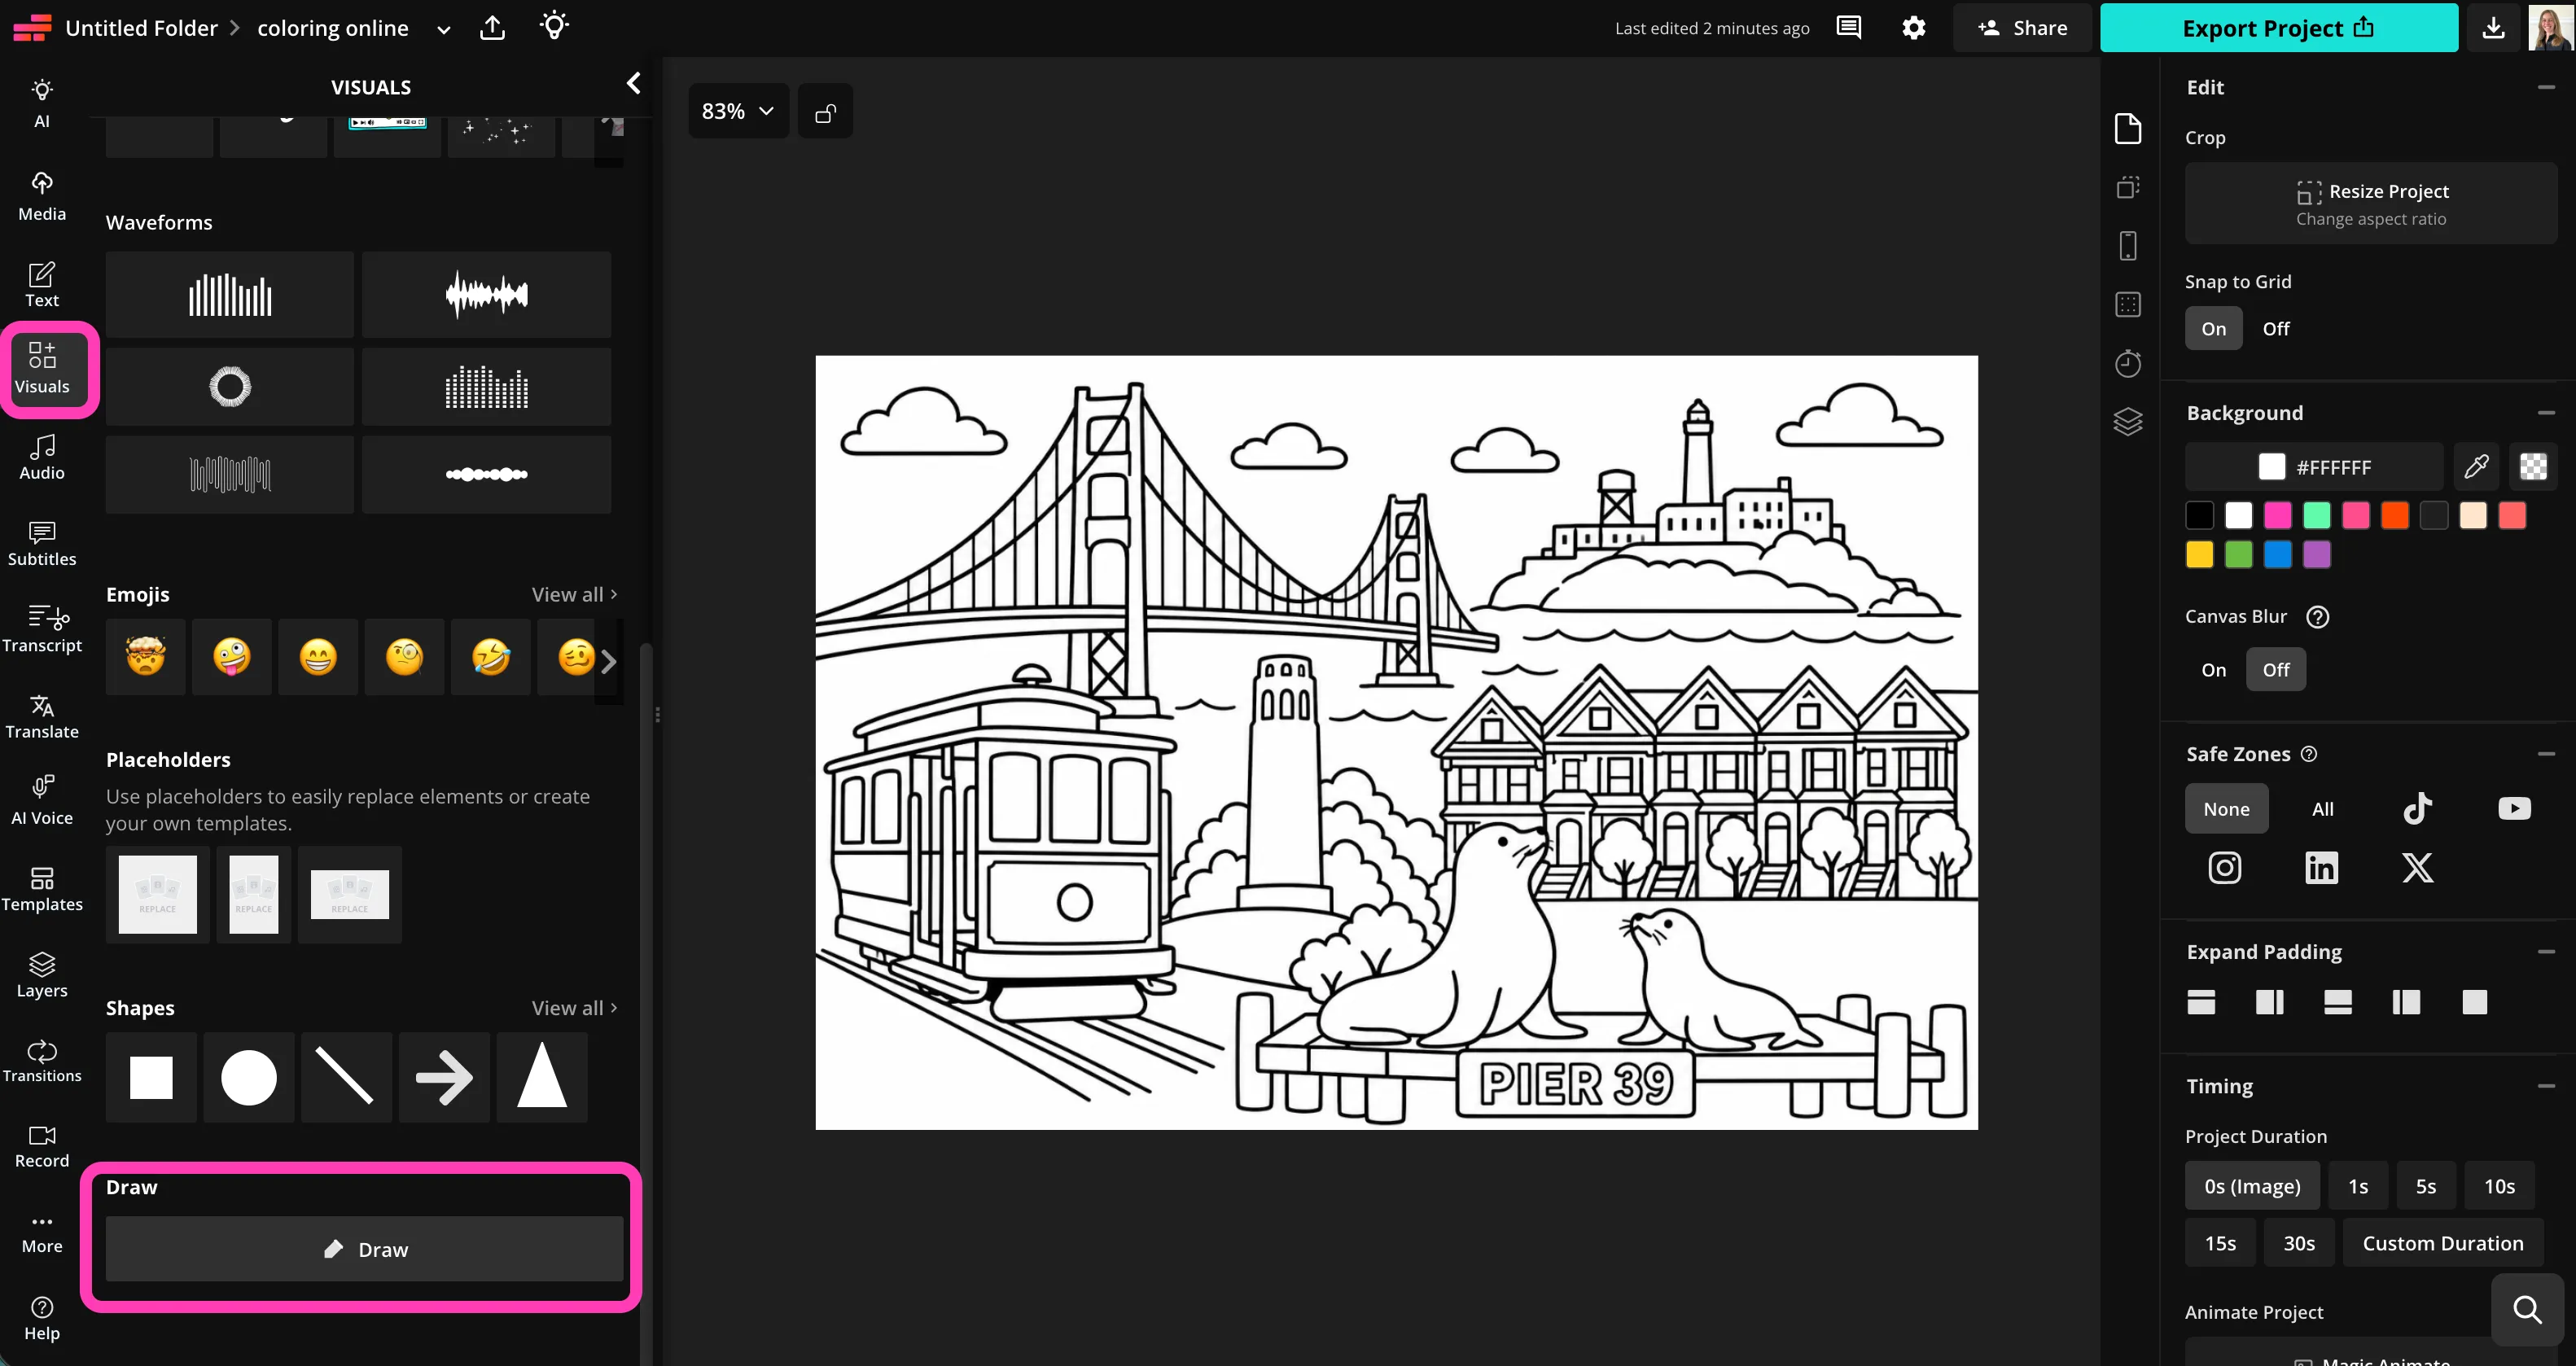Image resolution: width=2576 pixels, height=1366 pixels.
Task: Click the Draw button
Action: pyautogui.click(x=365, y=1249)
